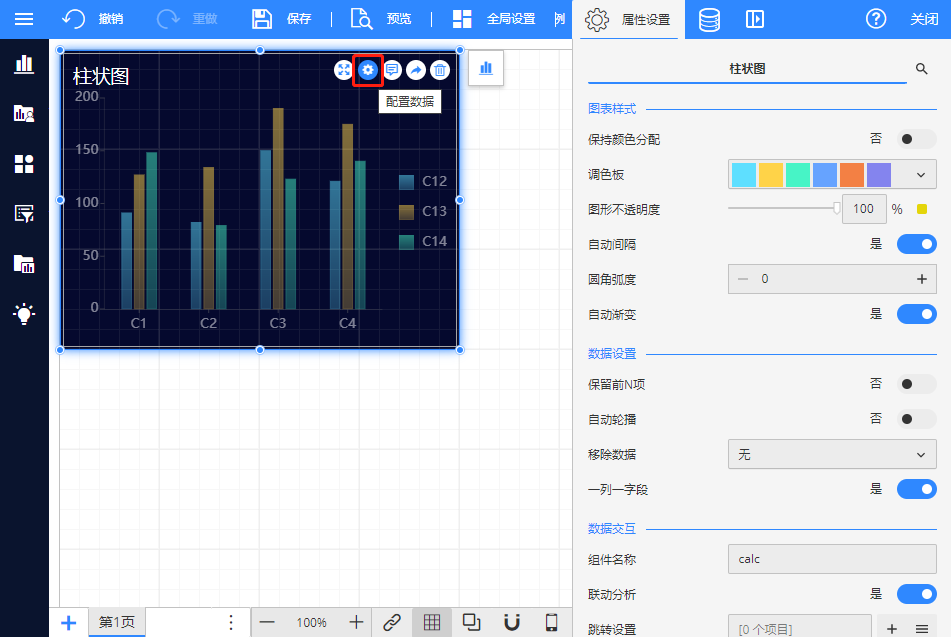Viewport: 951px width, 637px height.
Task: Click the share arrow icon on chart
Action: (x=416, y=70)
